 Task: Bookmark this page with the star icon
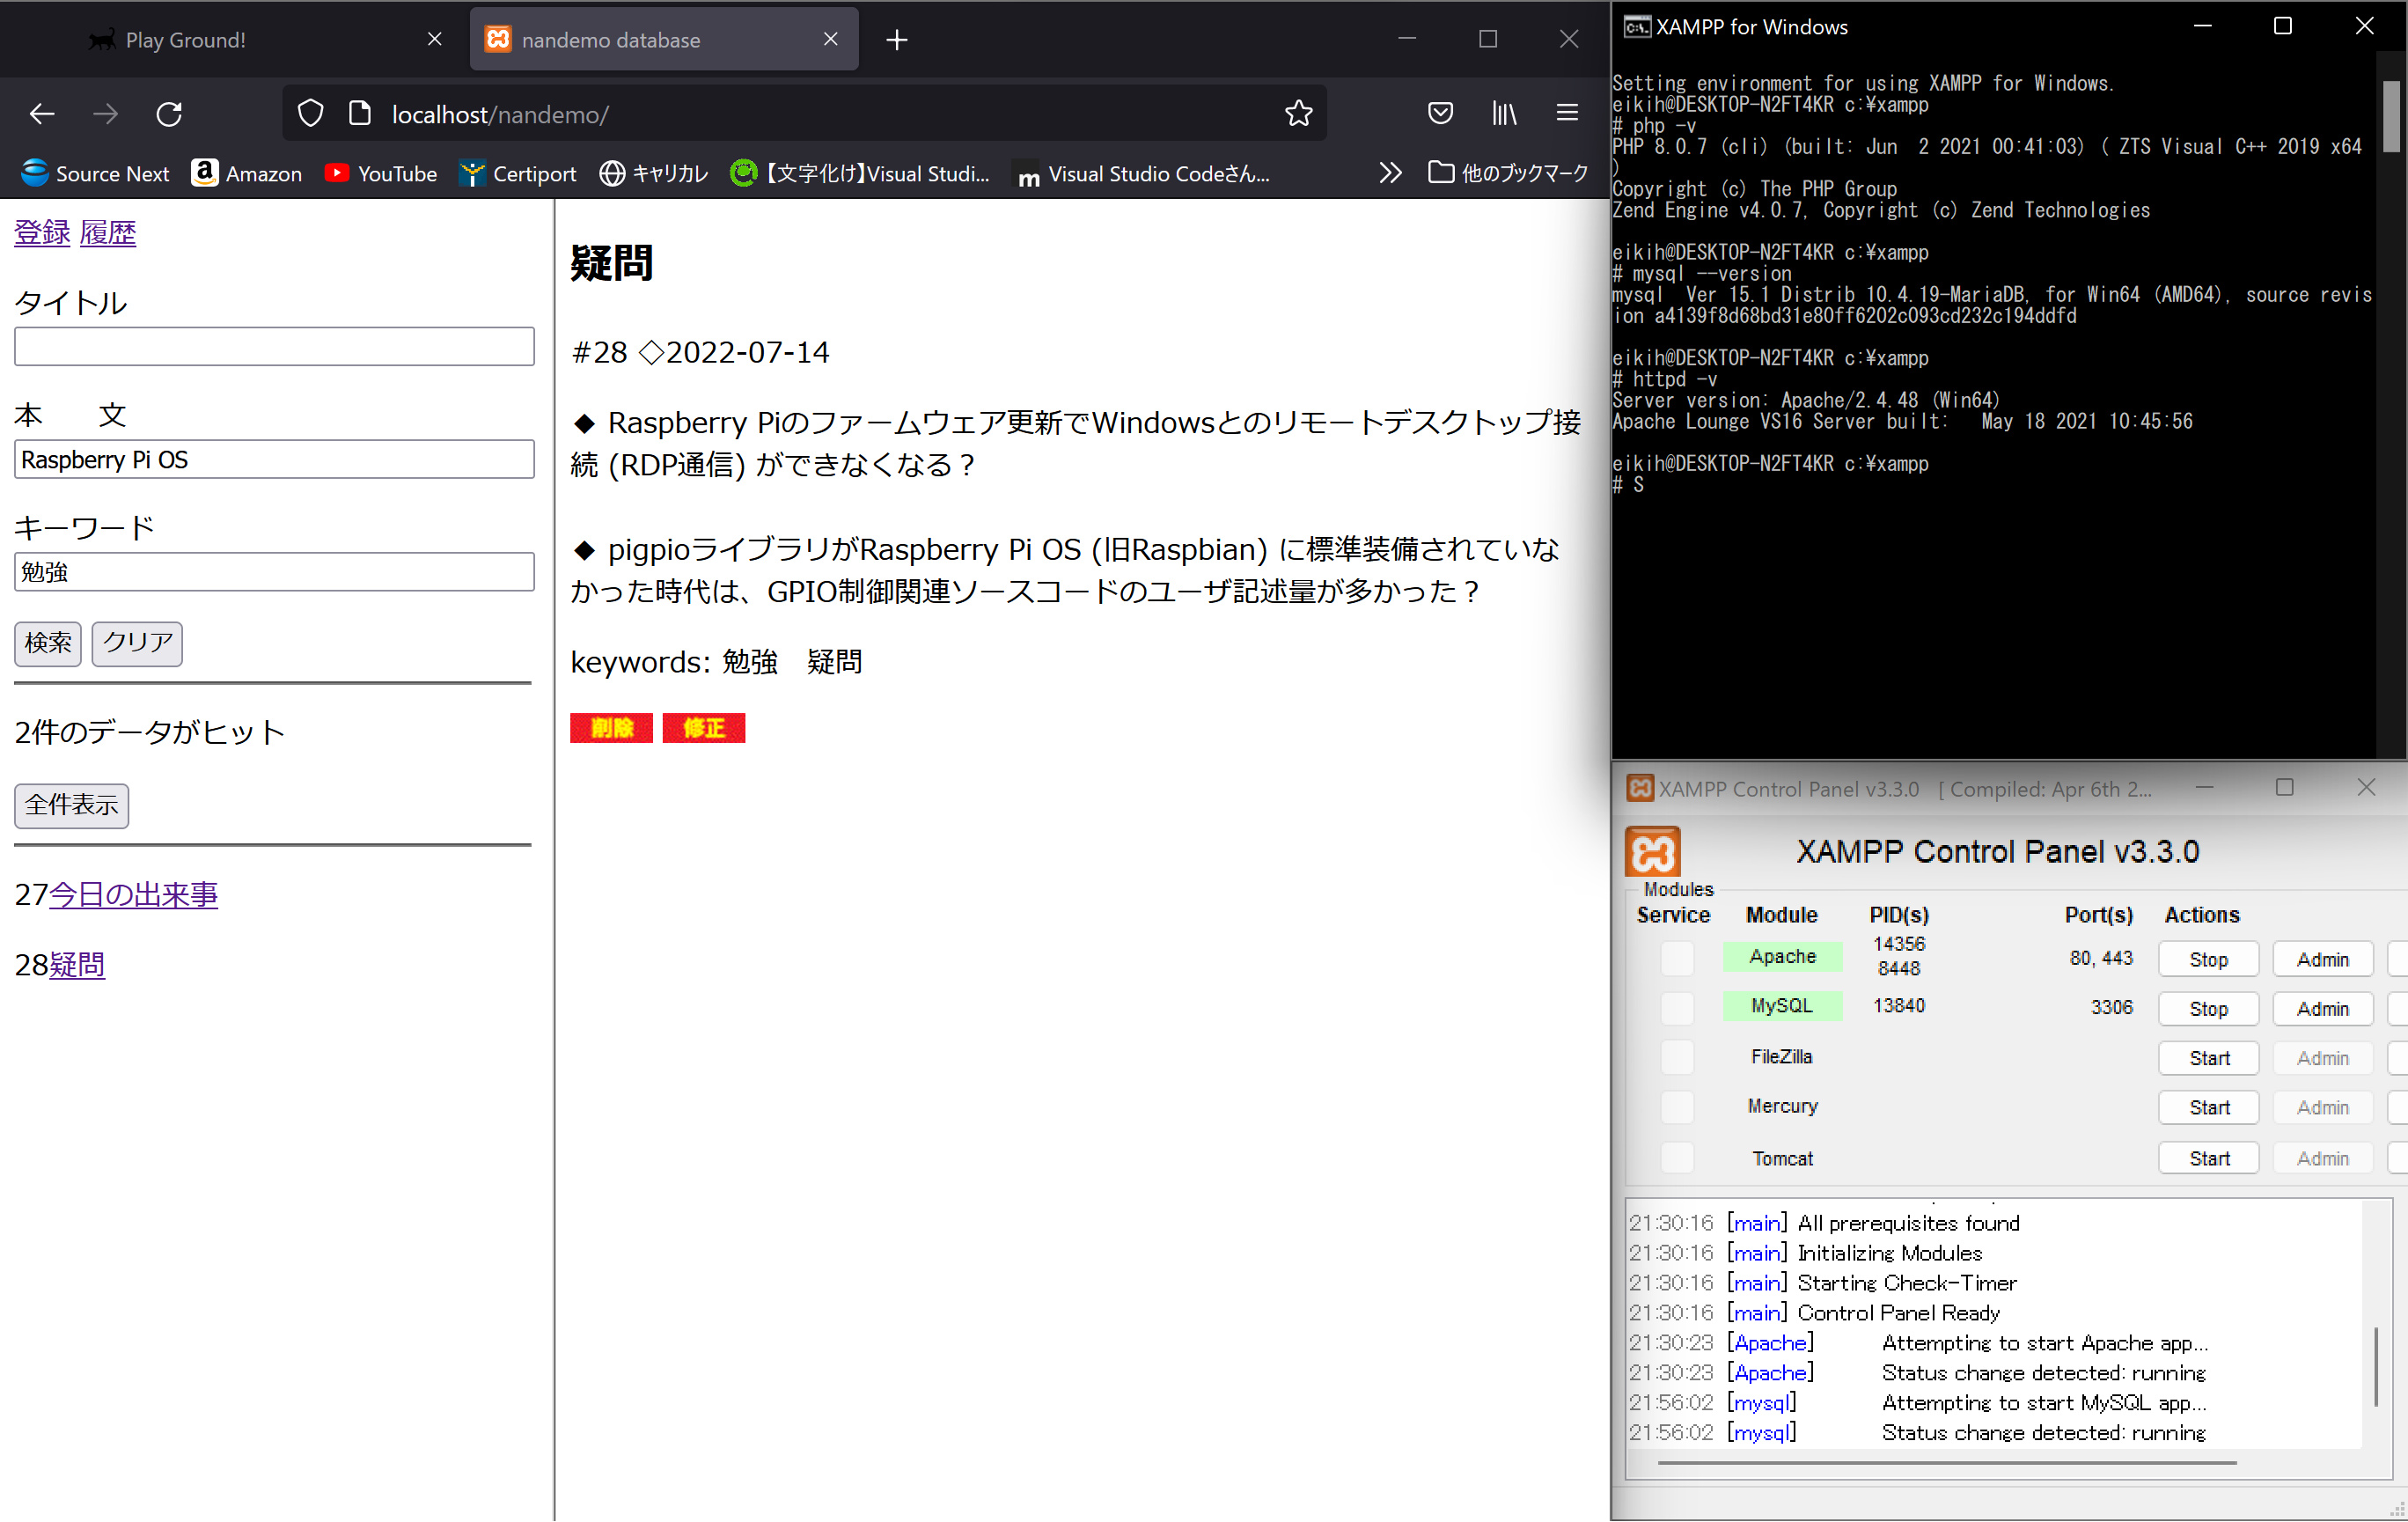(x=1297, y=113)
